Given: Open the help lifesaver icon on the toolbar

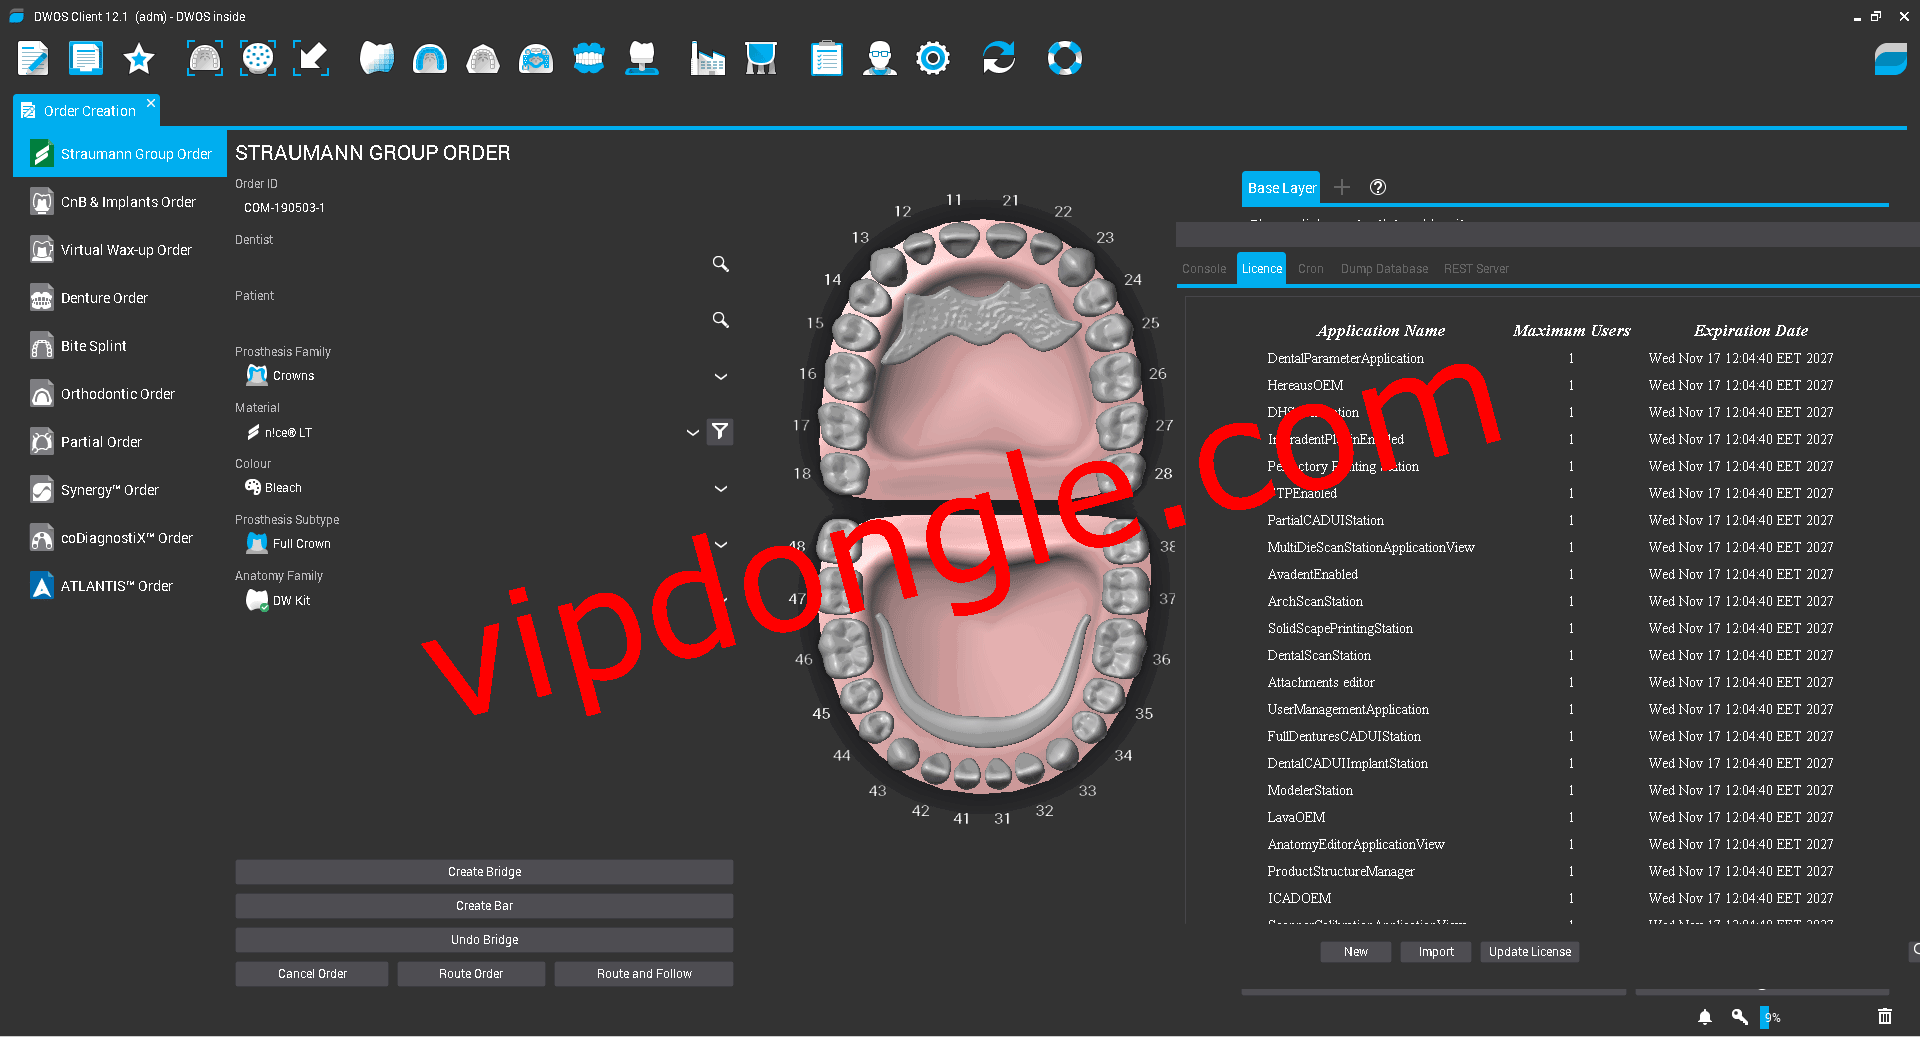Looking at the screenshot, I should pyautogui.click(x=1065, y=58).
